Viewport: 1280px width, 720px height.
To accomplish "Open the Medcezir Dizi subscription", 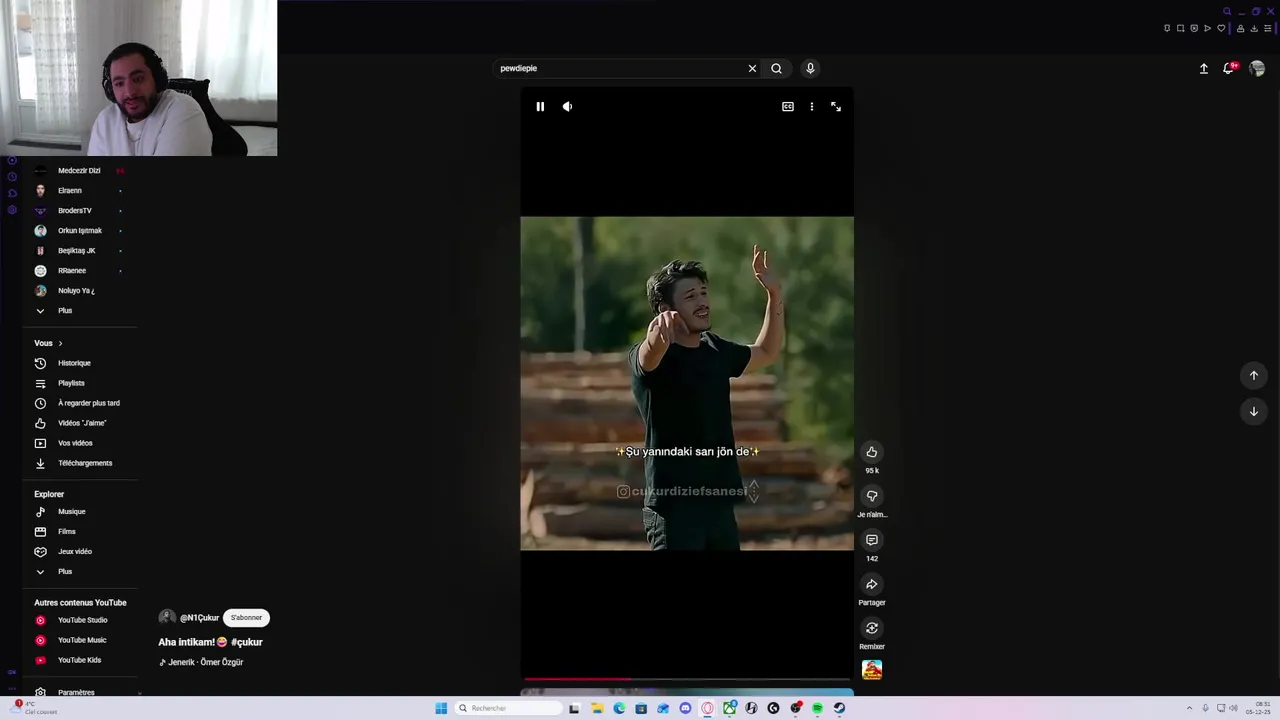I will pos(79,171).
